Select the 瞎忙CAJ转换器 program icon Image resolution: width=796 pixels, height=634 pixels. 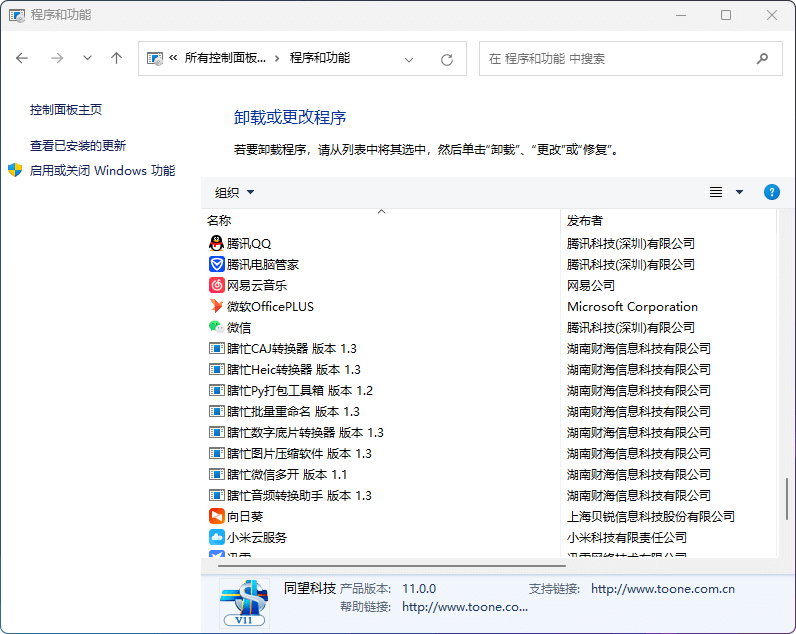pos(216,348)
